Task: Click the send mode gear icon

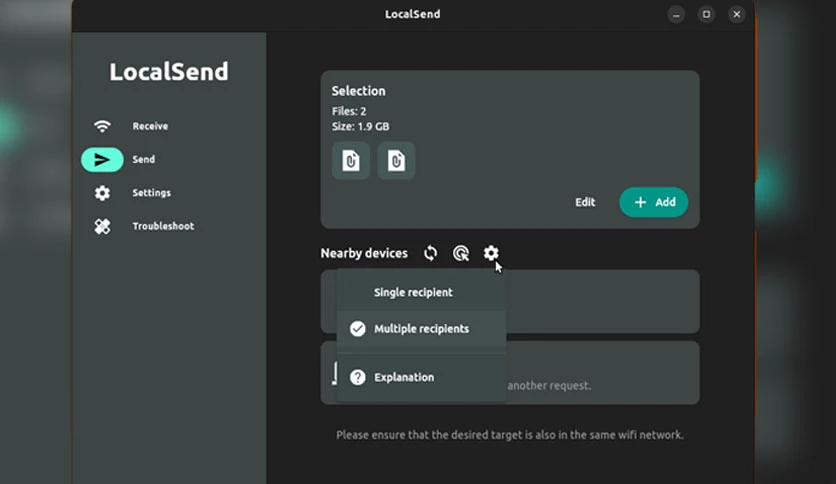Action: coord(491,253)
